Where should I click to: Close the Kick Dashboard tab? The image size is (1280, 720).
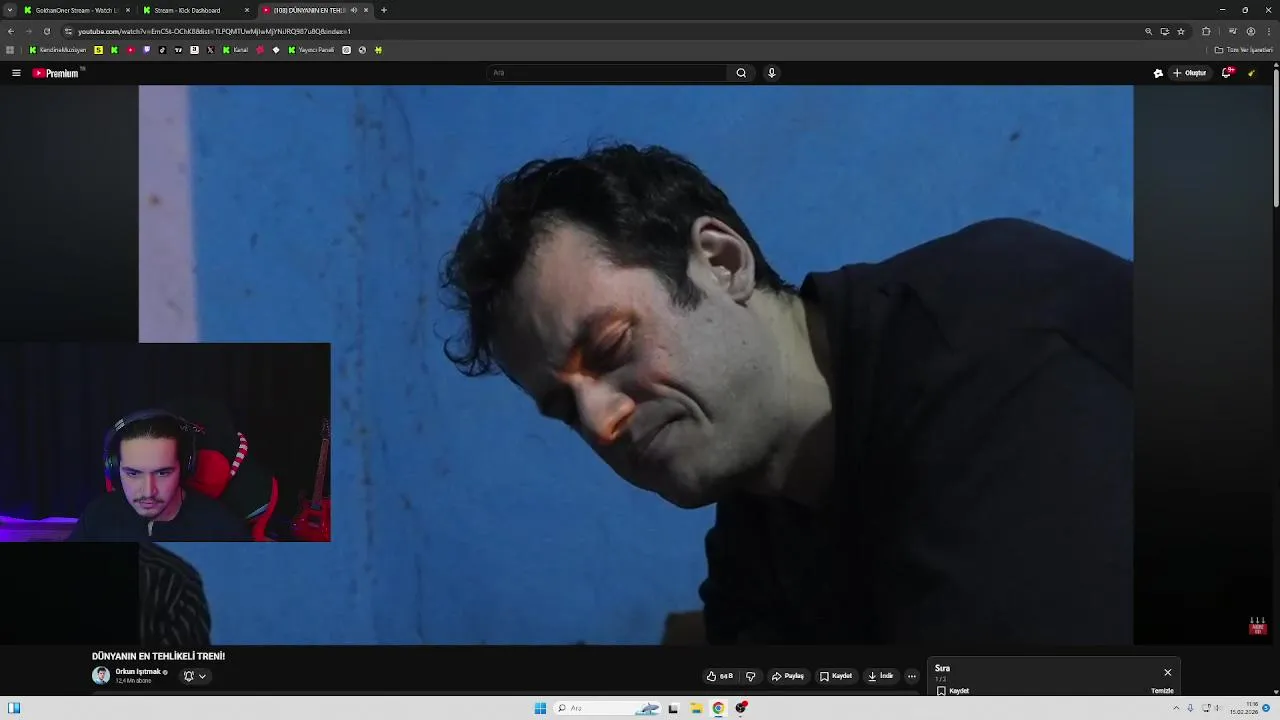click(247, 10)
